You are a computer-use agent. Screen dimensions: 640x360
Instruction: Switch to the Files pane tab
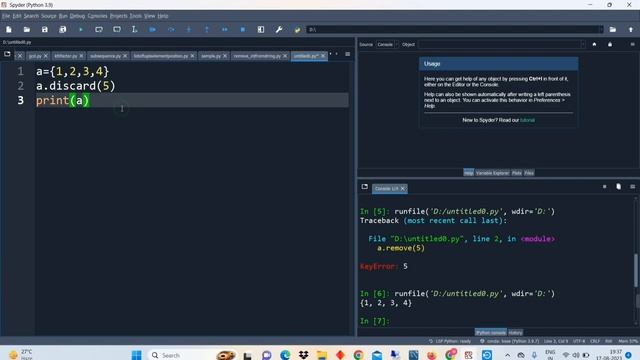point(529,173)
